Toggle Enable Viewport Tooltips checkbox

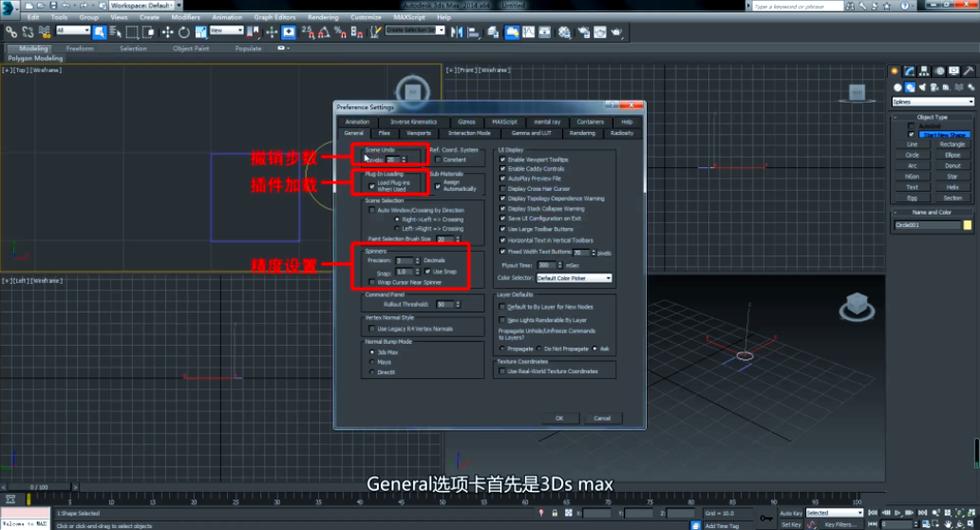tap(502, 159)
